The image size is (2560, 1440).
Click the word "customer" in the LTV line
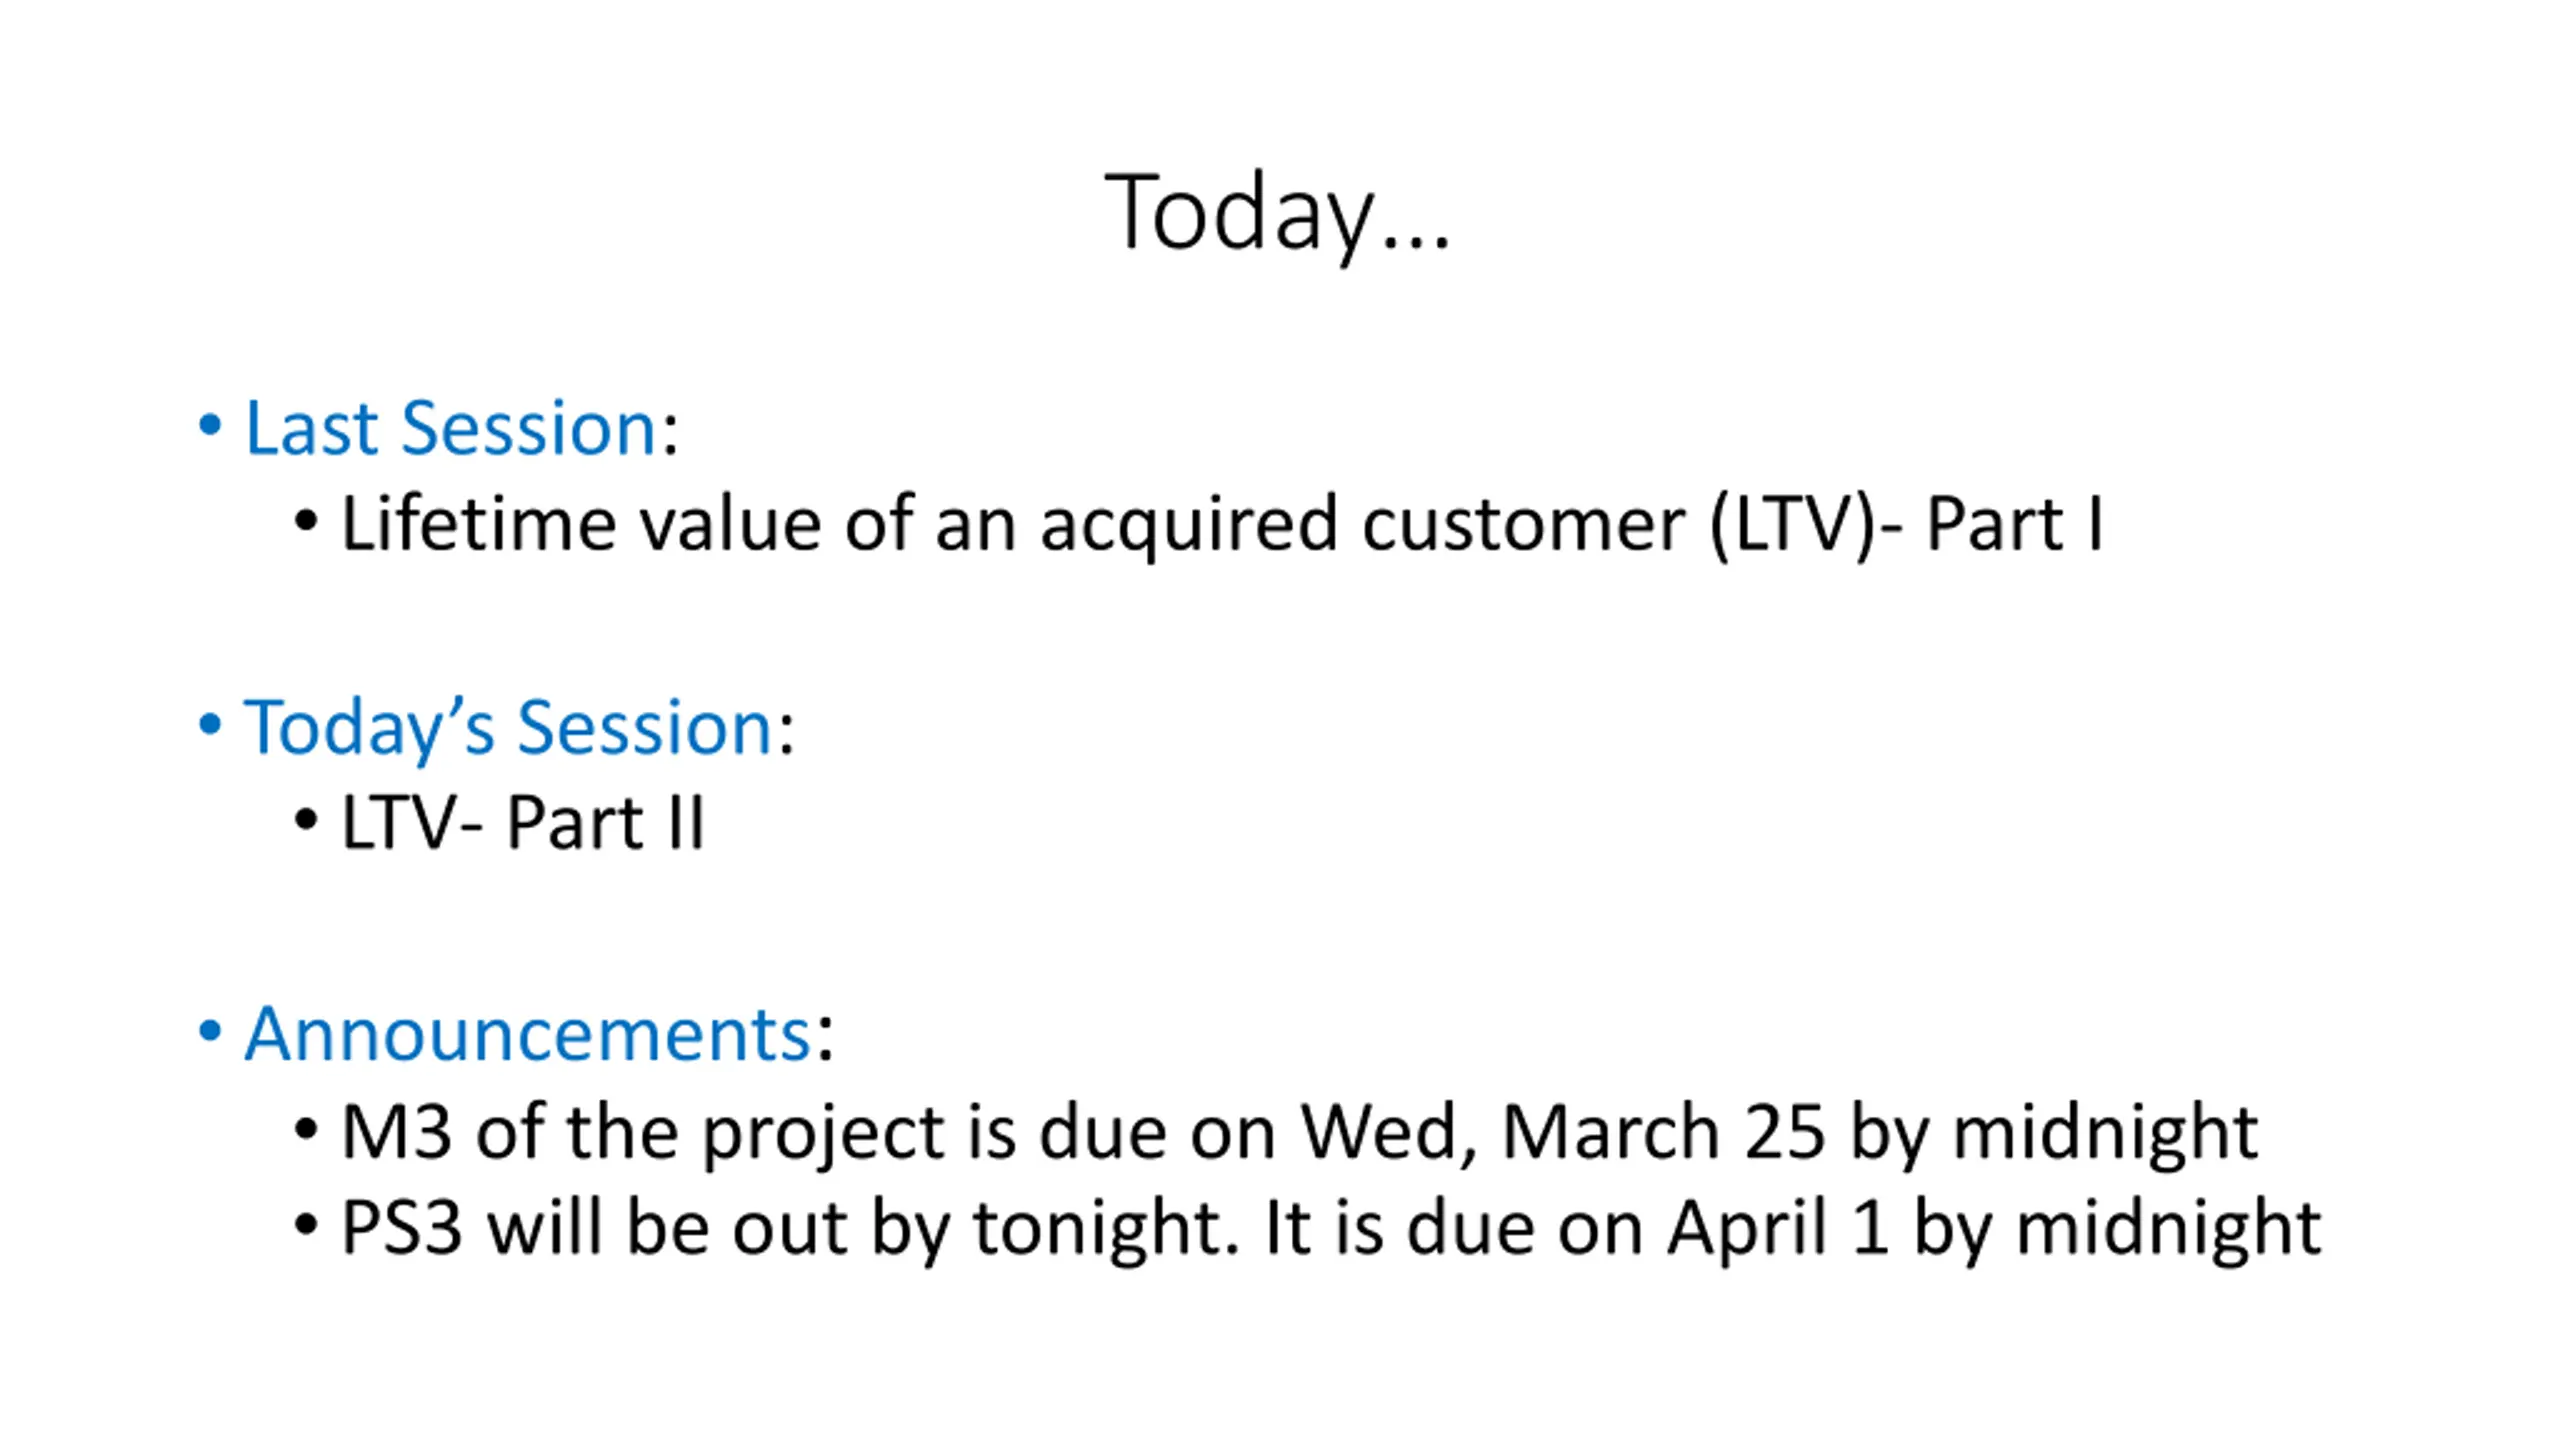pos(1524,525)
